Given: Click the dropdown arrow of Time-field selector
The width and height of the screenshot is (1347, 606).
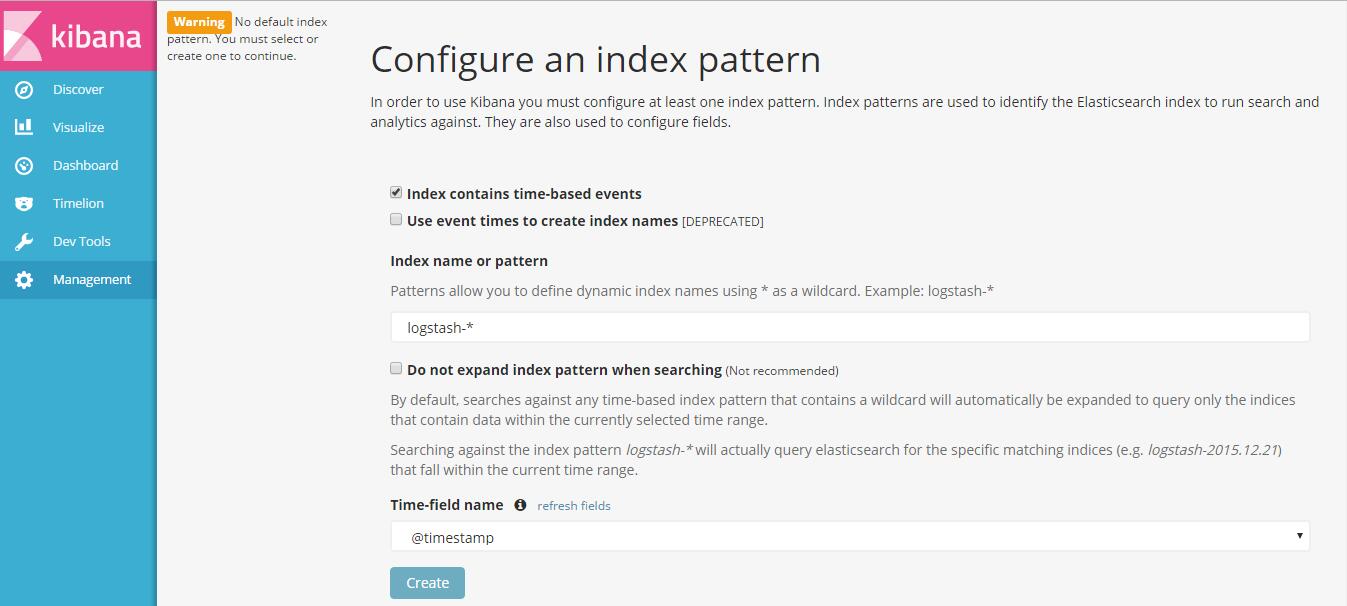Looking at the screenshot, I should tap(1299, 537).
